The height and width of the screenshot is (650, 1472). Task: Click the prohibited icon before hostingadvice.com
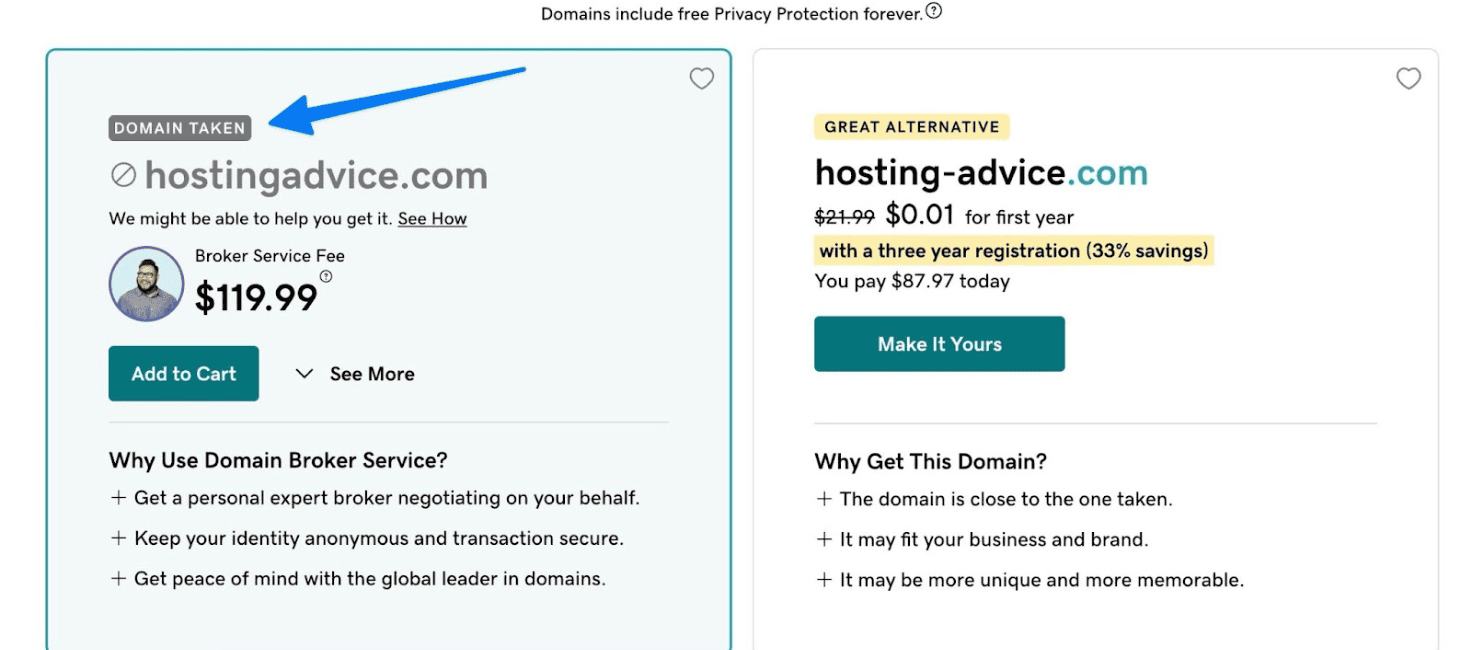pos(123,176)
